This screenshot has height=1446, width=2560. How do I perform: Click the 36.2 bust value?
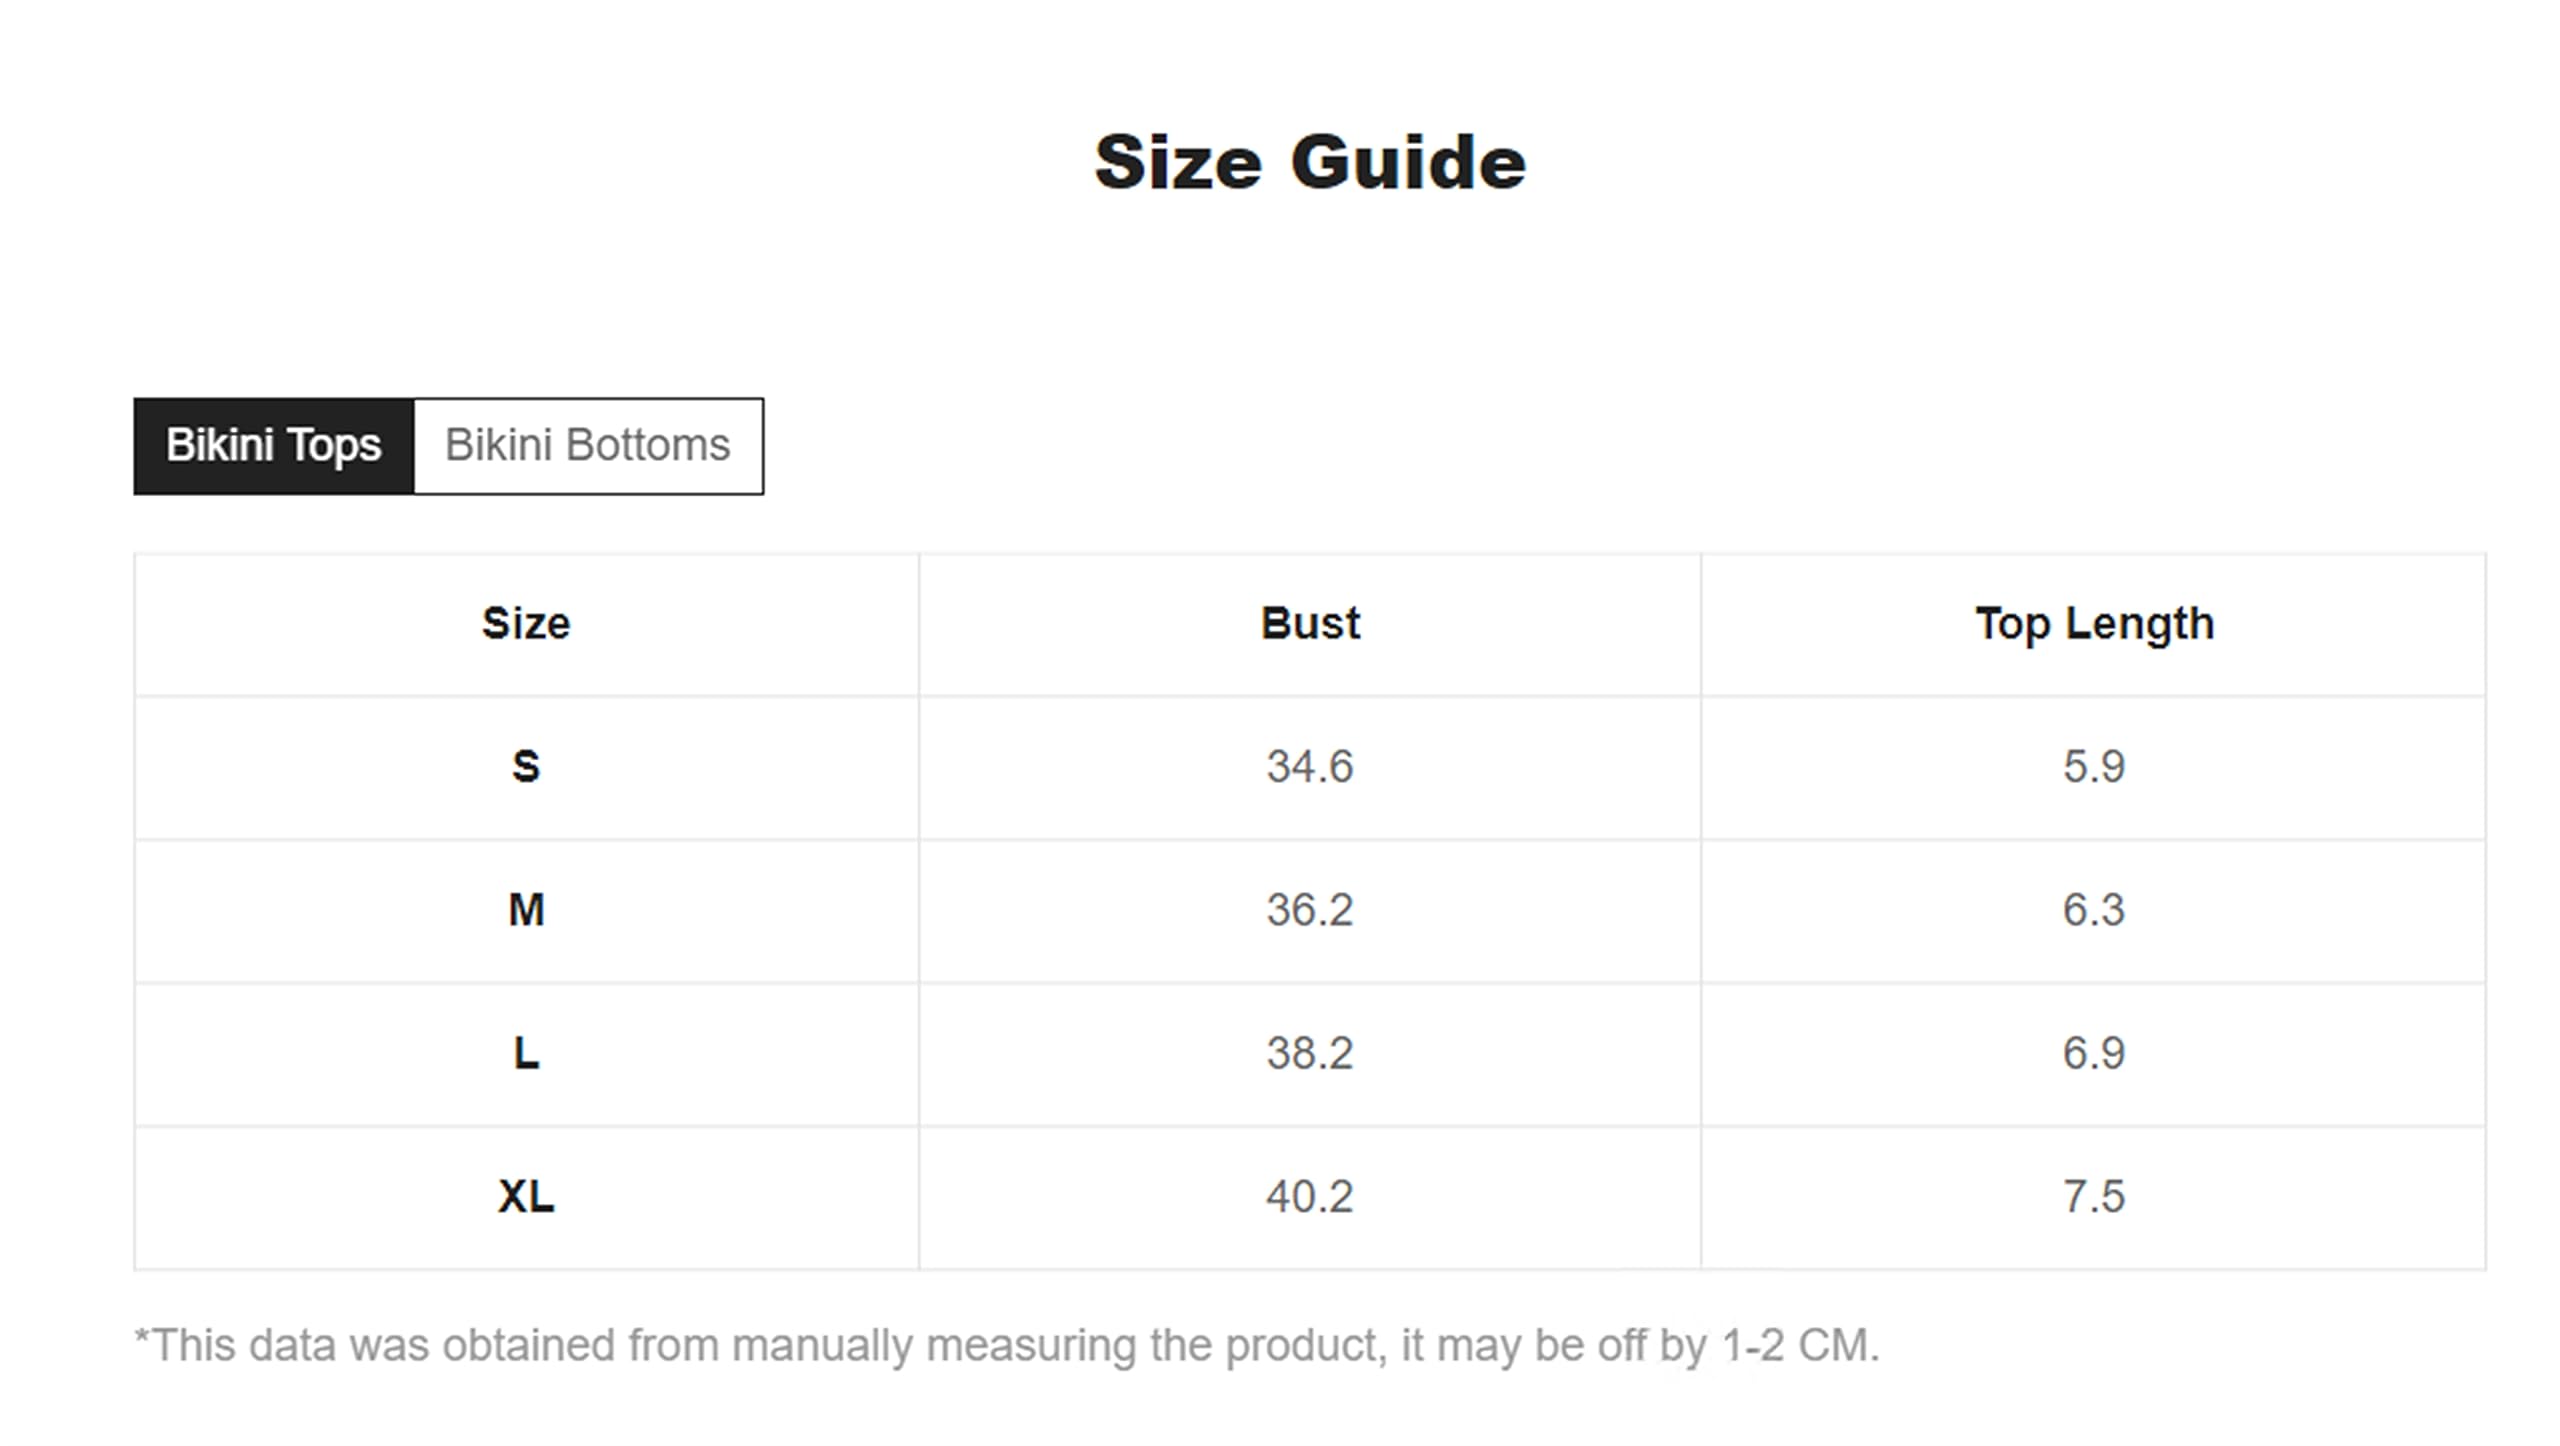click(1310, 910)
